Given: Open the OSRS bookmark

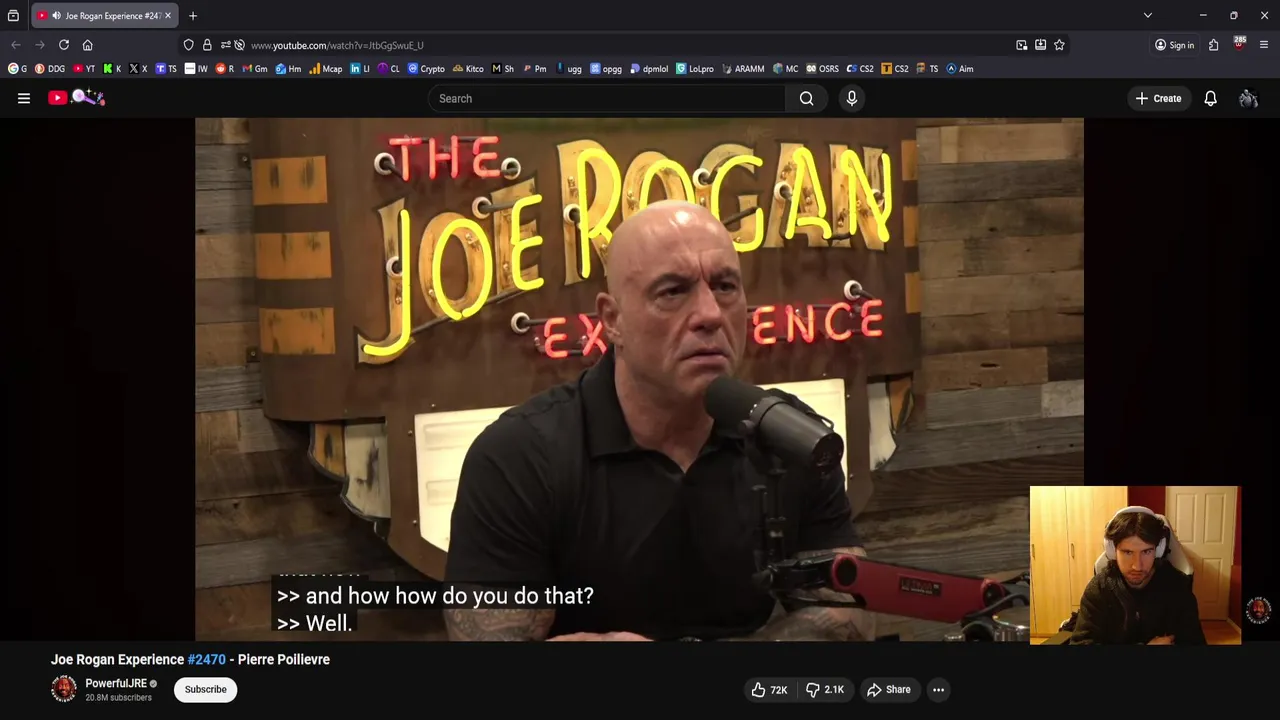Looking at the screenshot, I should [822, 69].
